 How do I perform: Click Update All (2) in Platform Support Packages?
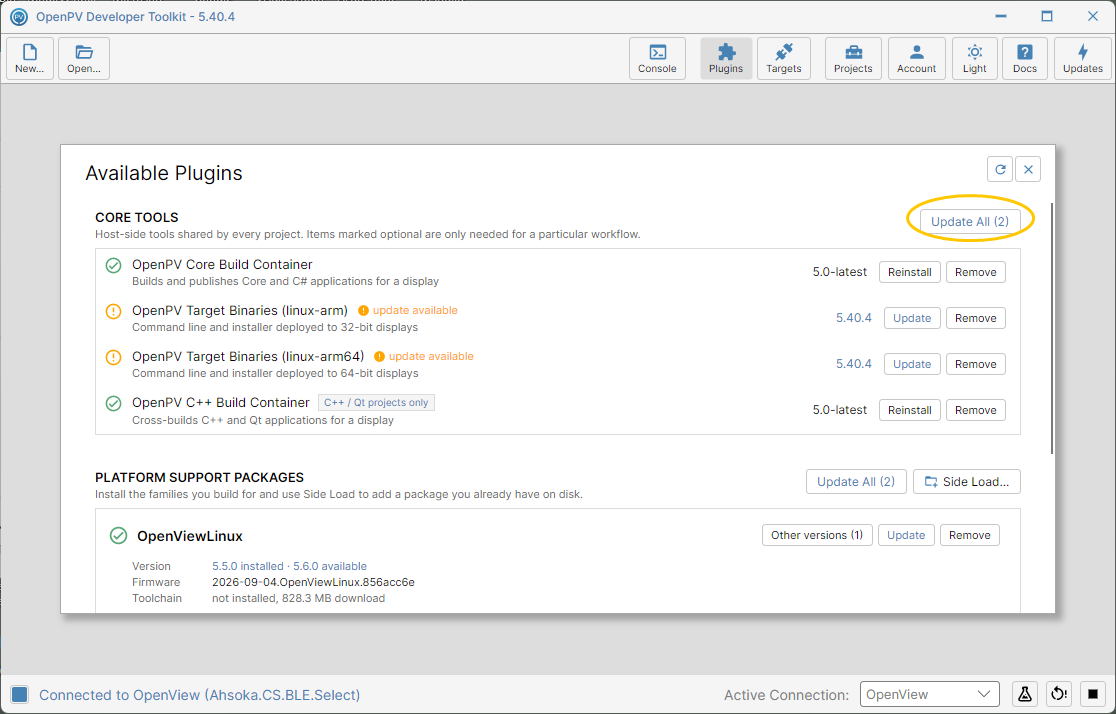tap(856, 481)
